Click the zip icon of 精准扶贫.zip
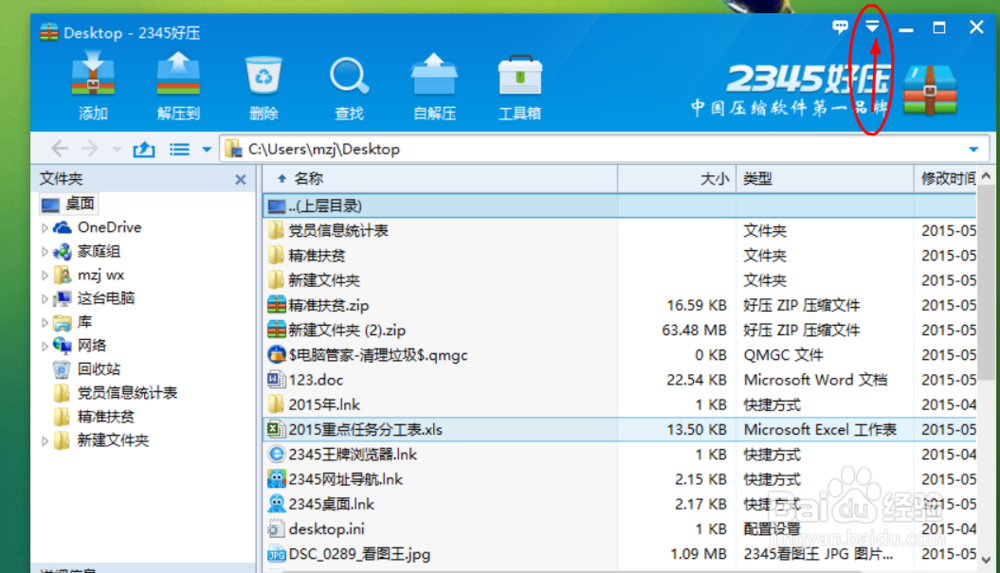Image resolution: width=1000 pixels, height=573 pixels. 276,305
